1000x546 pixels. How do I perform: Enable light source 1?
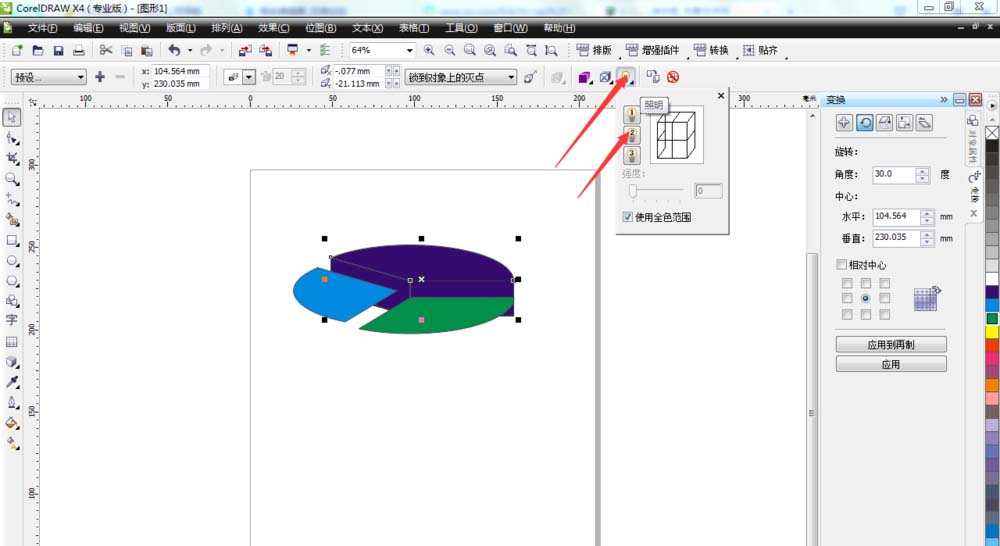tap(631, 115)
